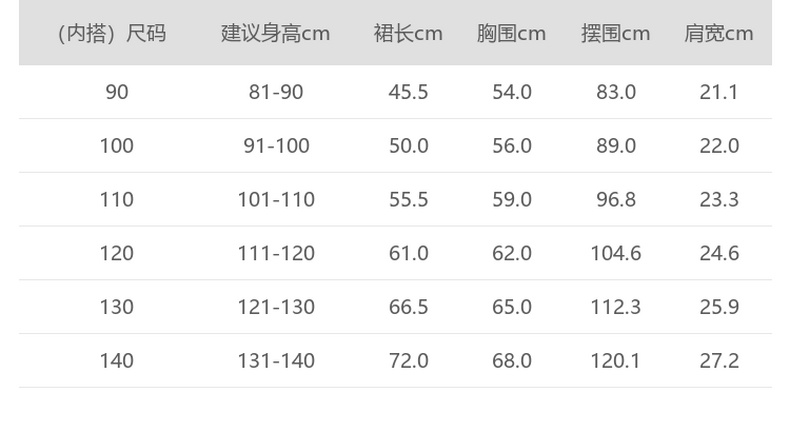The image size is (790, 431).
Task: Click the 96.8 hem measurement value
Action: coord(615,199)
